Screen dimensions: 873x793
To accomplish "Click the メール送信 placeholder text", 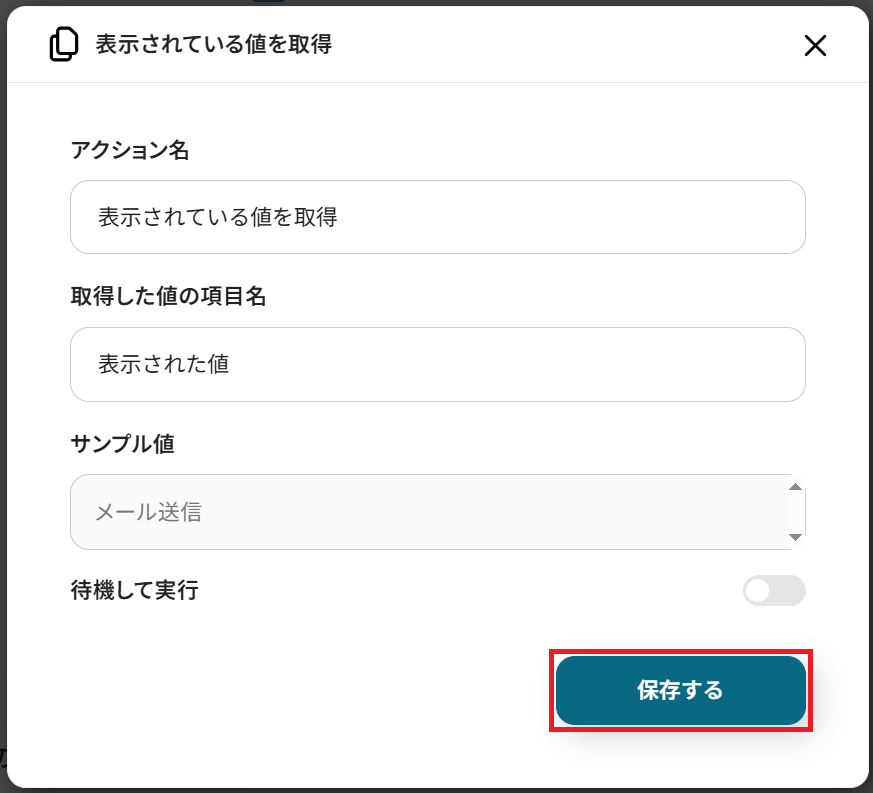I will [x=148, y=512].
